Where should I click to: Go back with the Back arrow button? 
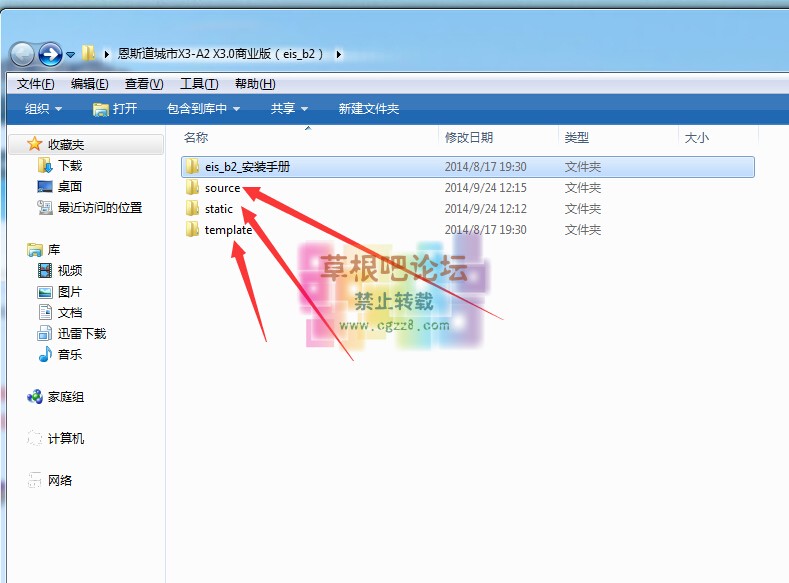point(22,54)
